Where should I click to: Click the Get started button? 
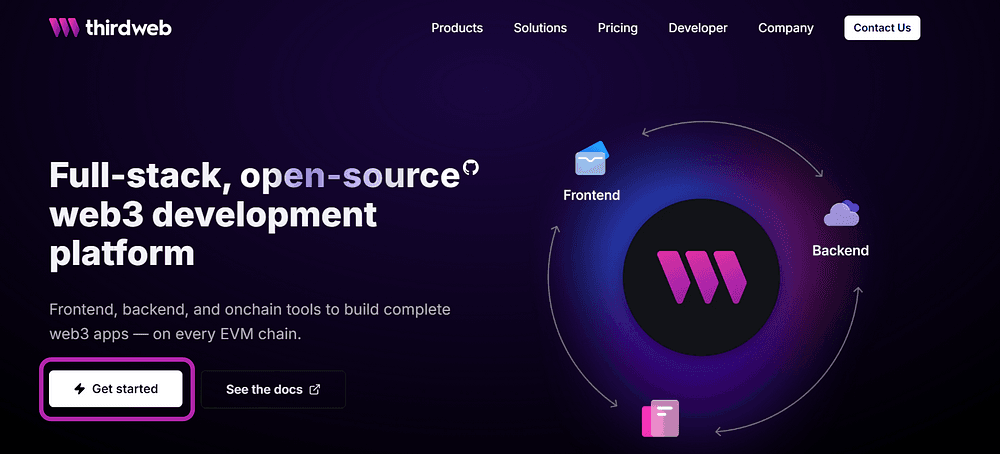[115, 389]
